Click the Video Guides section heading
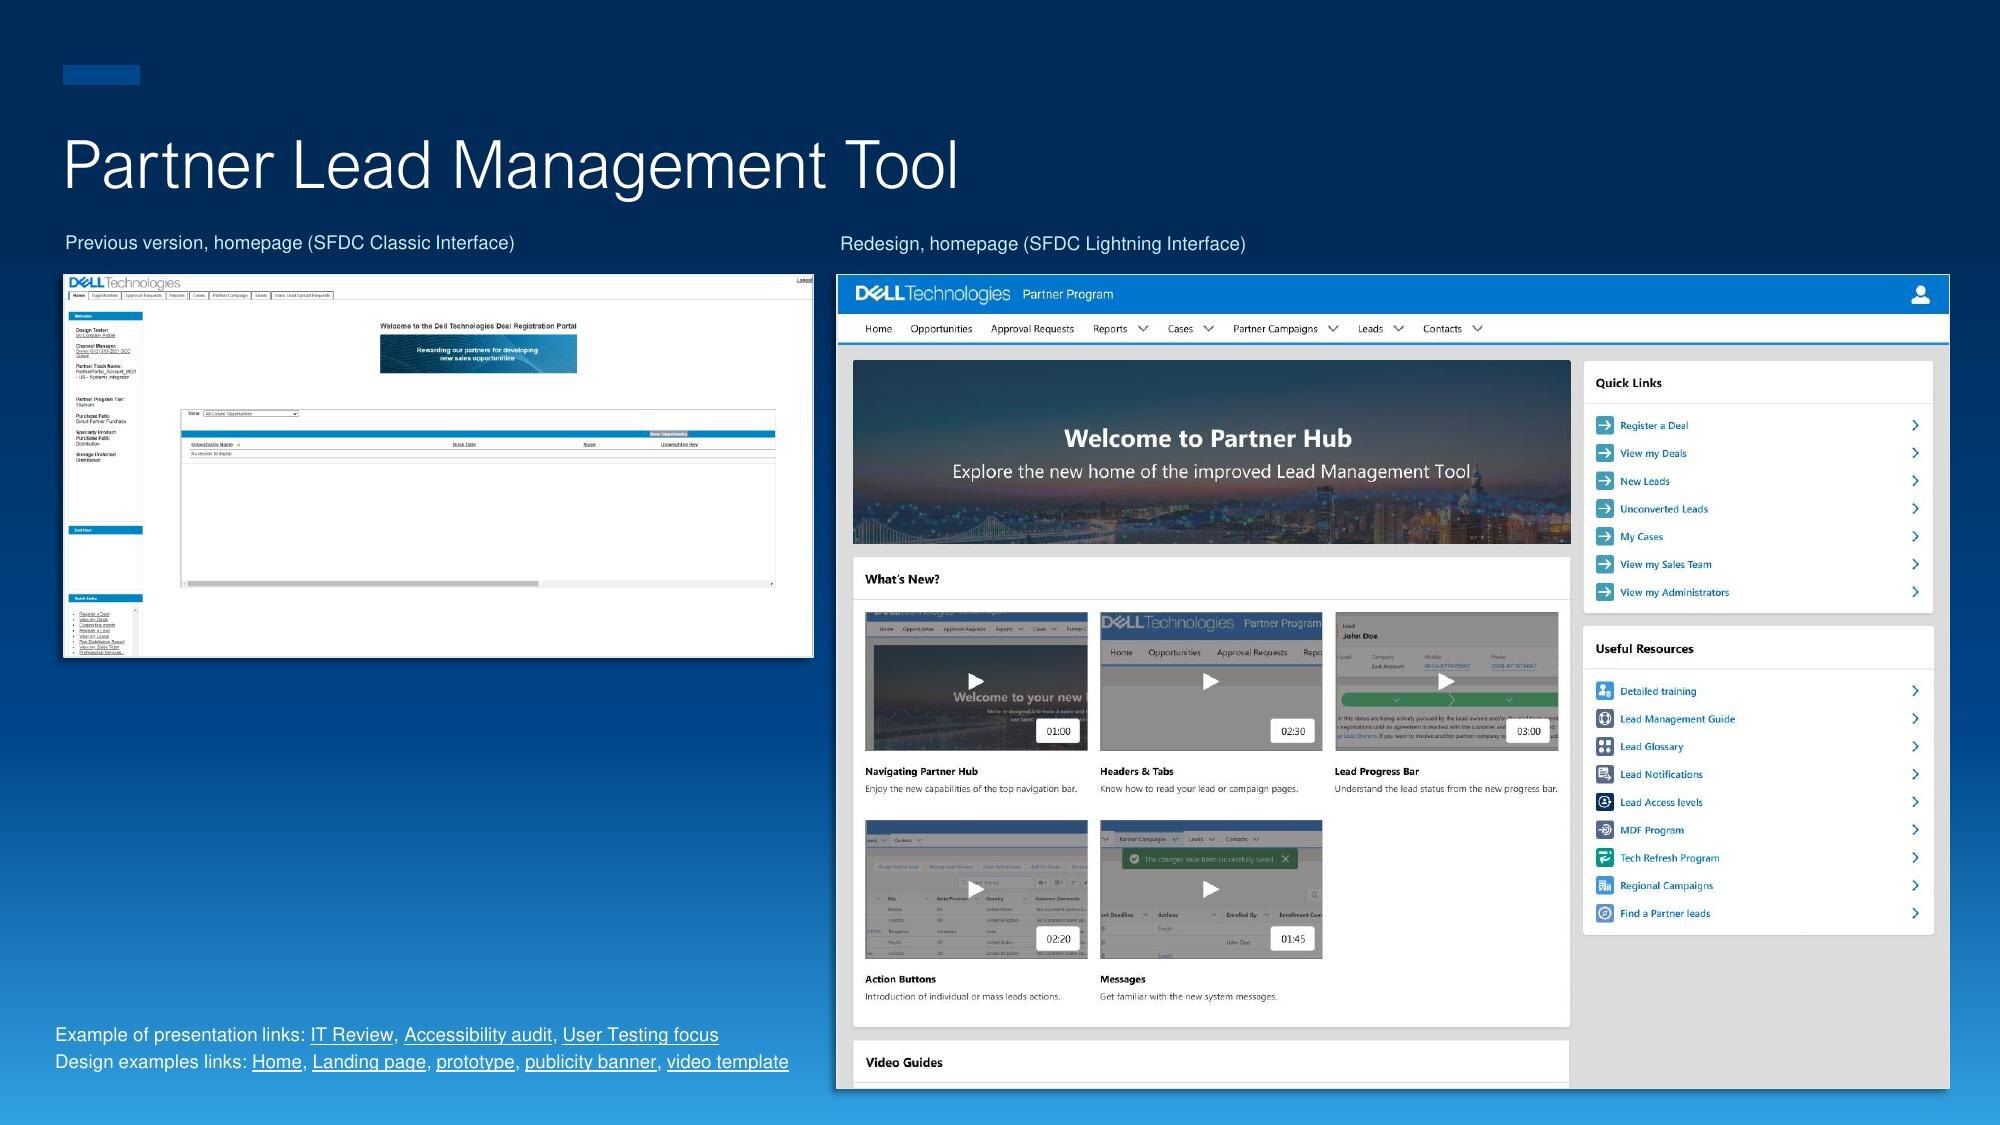 point(904,1062)
